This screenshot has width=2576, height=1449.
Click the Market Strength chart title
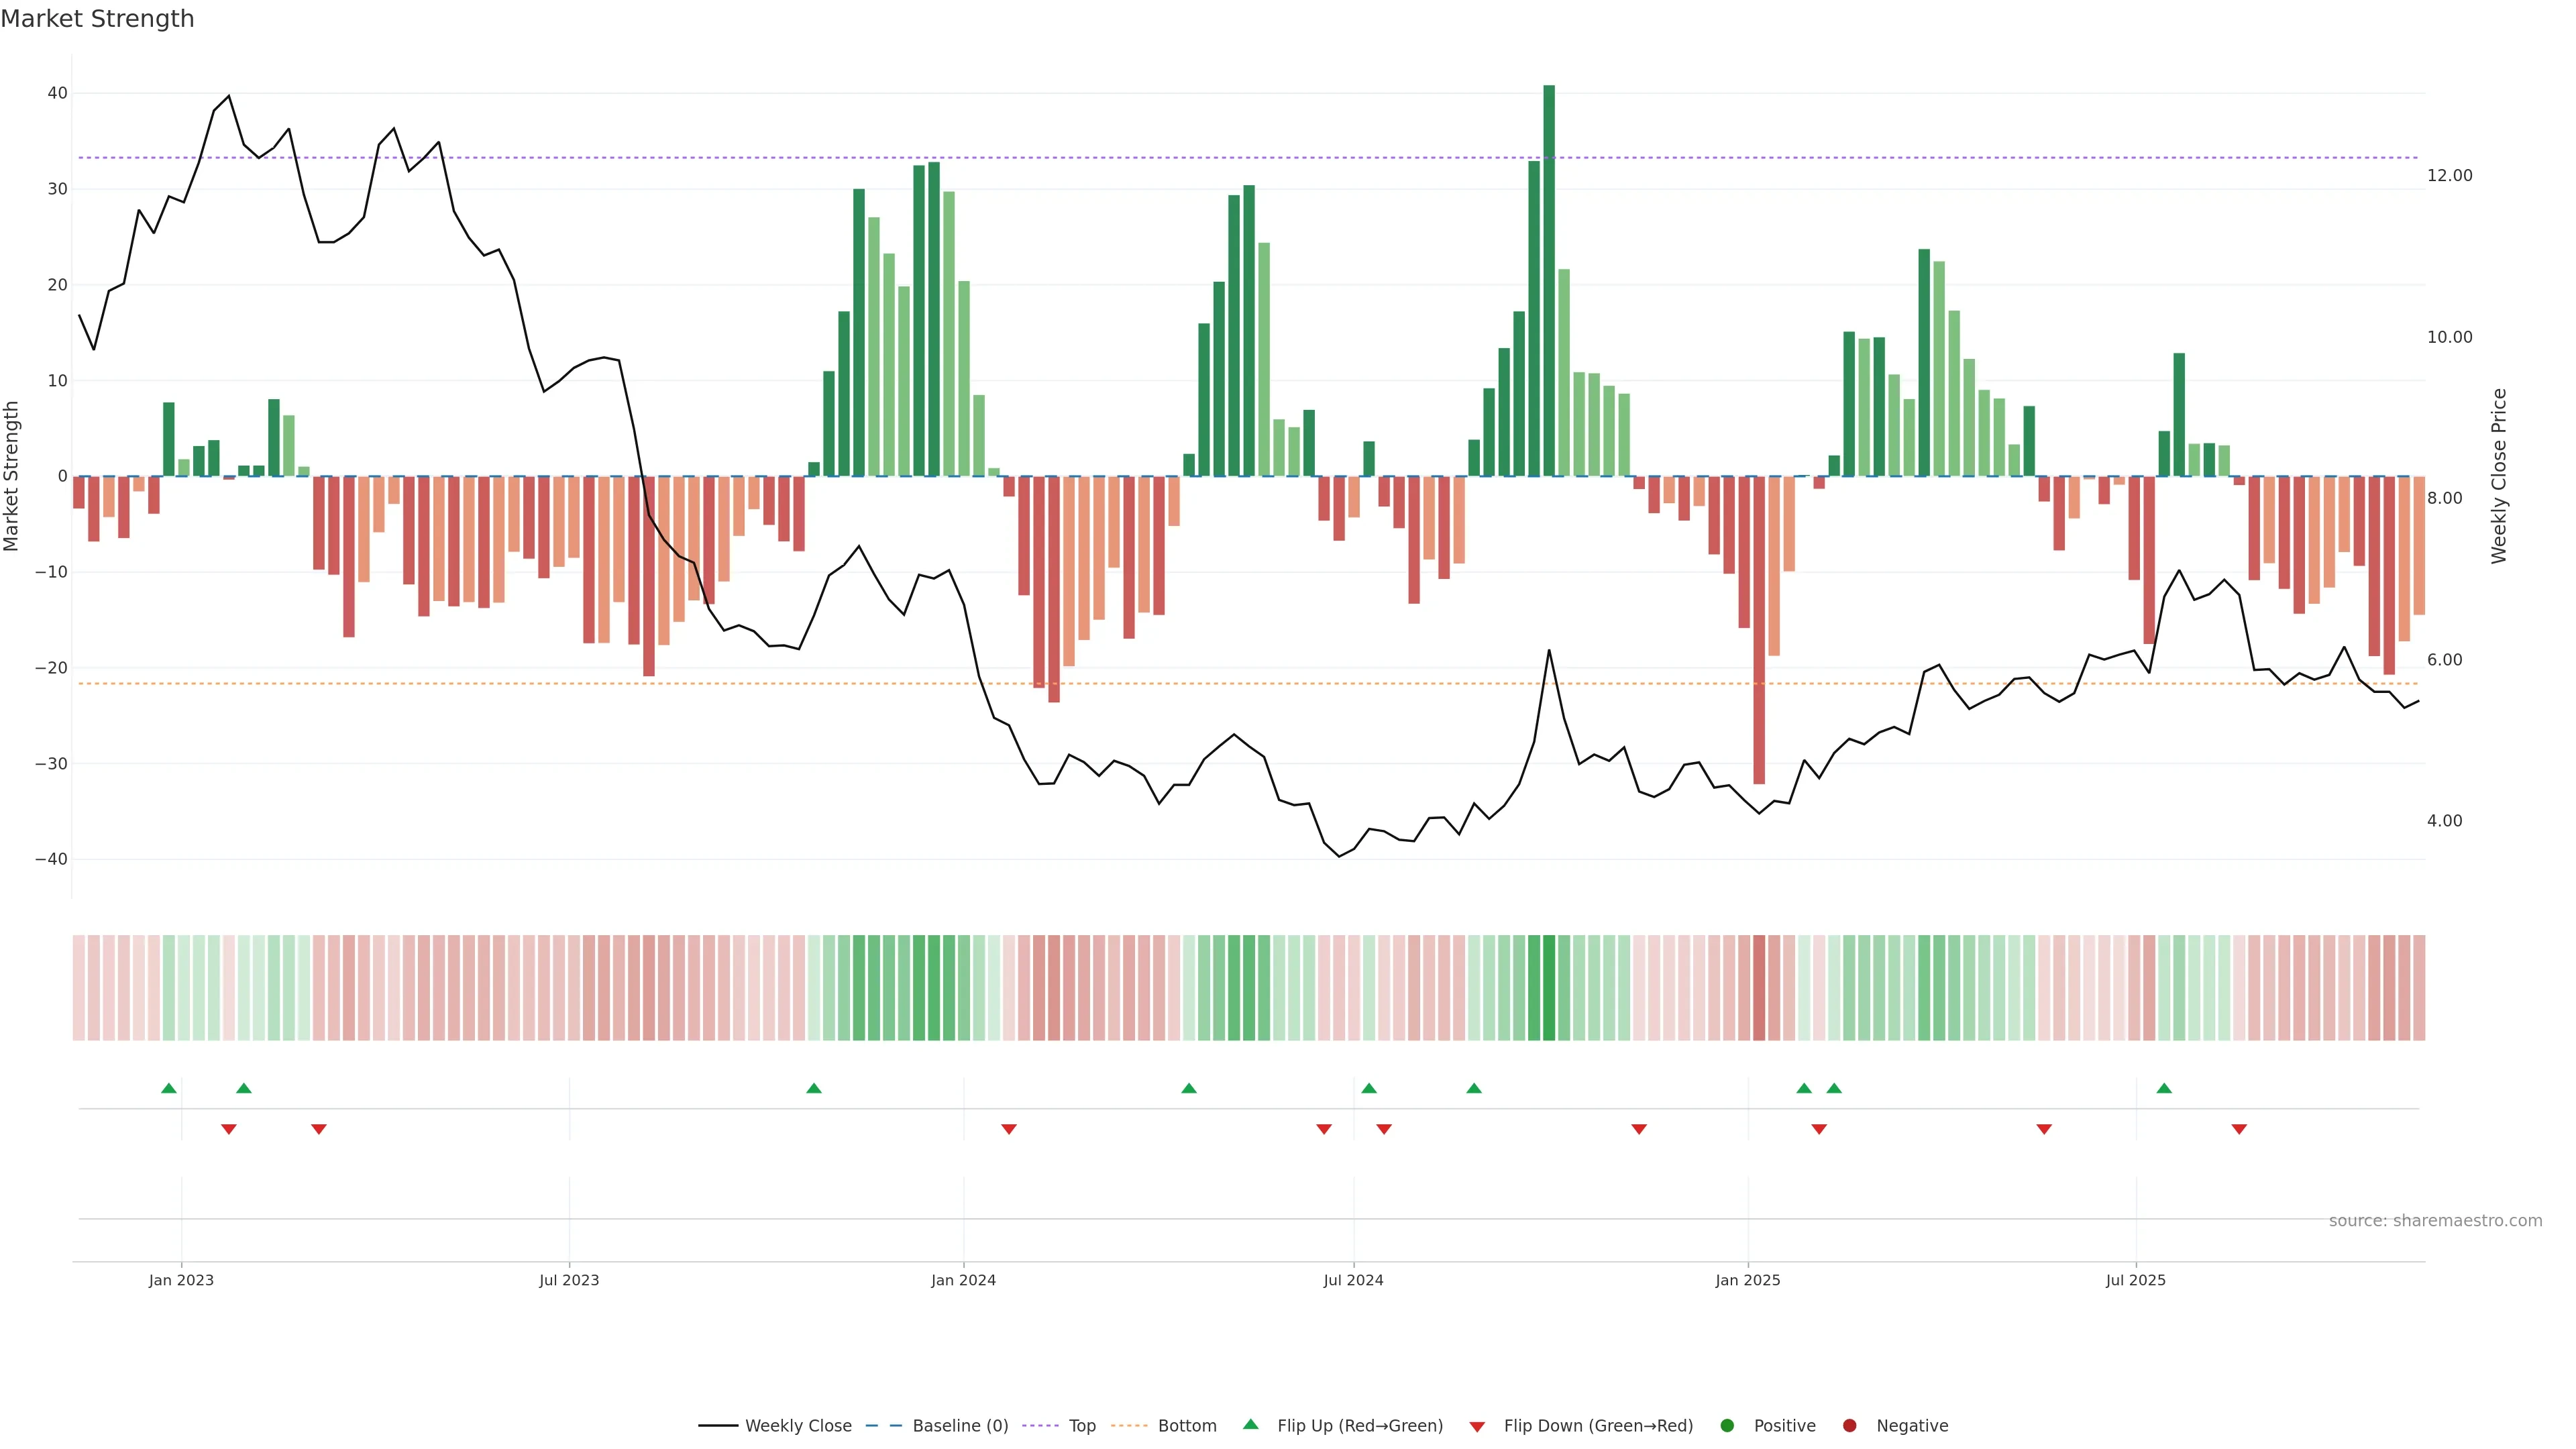pyautogui.click(x=98, y=19)
